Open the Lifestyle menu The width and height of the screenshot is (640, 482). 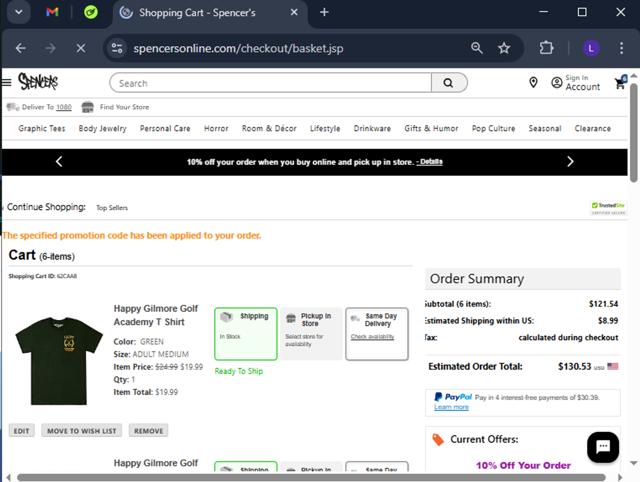click(325, 129)
